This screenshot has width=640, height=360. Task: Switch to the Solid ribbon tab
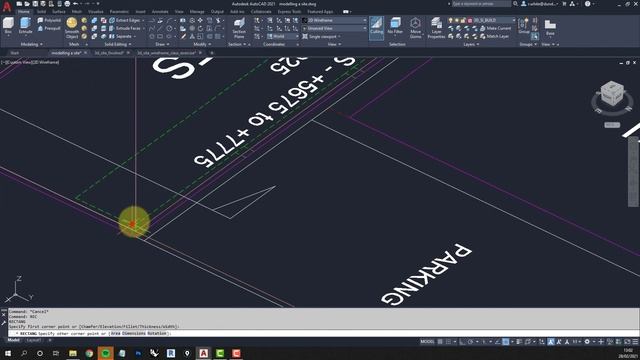(x=41, y=11)
